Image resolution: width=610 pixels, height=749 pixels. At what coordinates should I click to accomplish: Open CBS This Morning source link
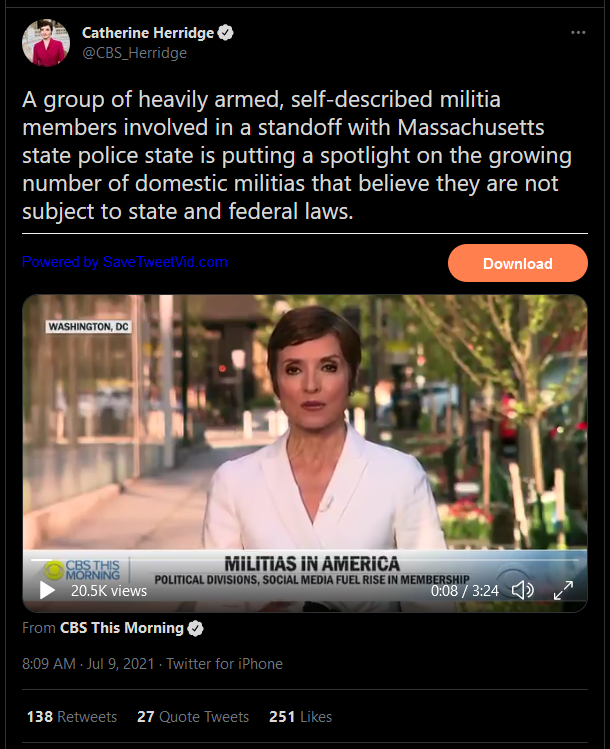(x=122, y=628)
